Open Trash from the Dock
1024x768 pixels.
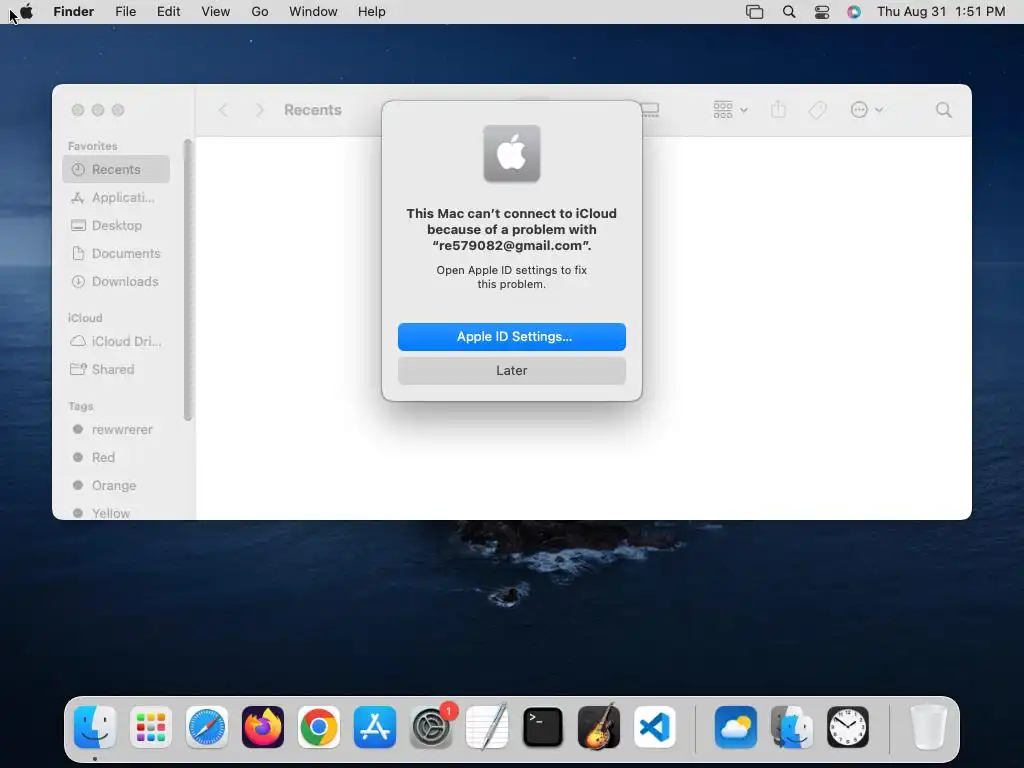928,727
